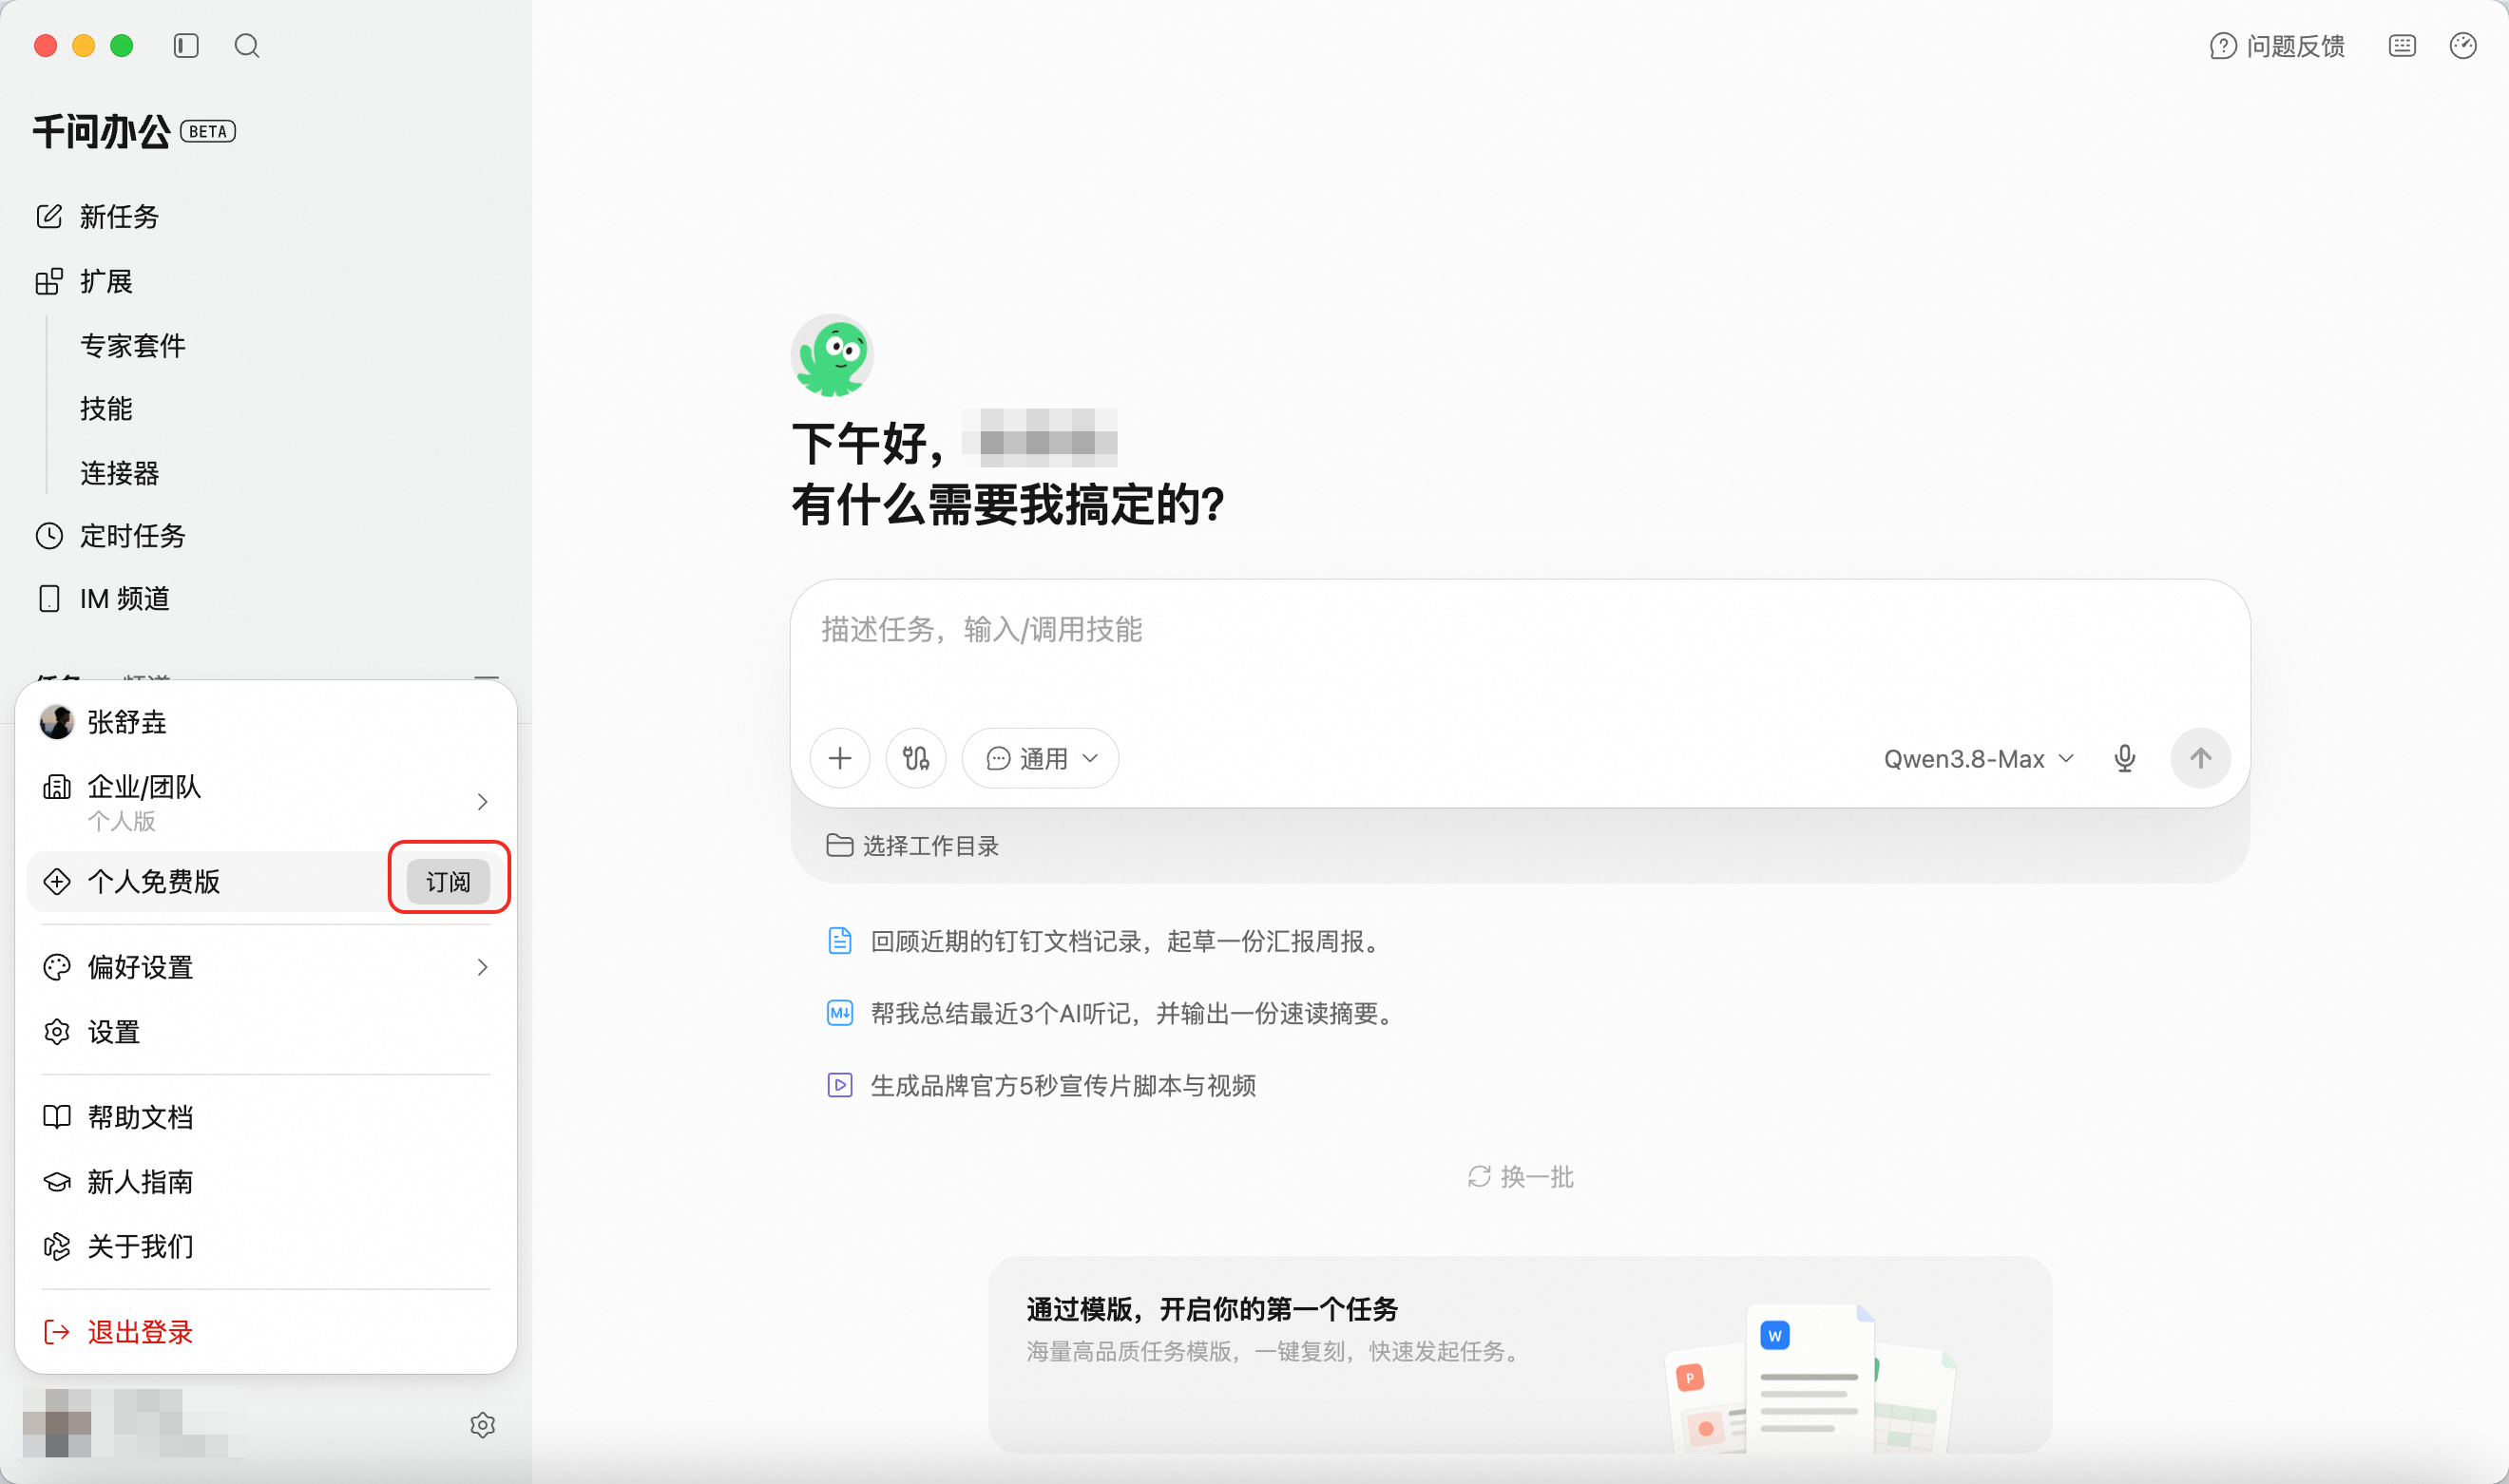Click the 换一批 refresh icon
This screenshot has height=1484, width=2509.
[1479, 1177]
